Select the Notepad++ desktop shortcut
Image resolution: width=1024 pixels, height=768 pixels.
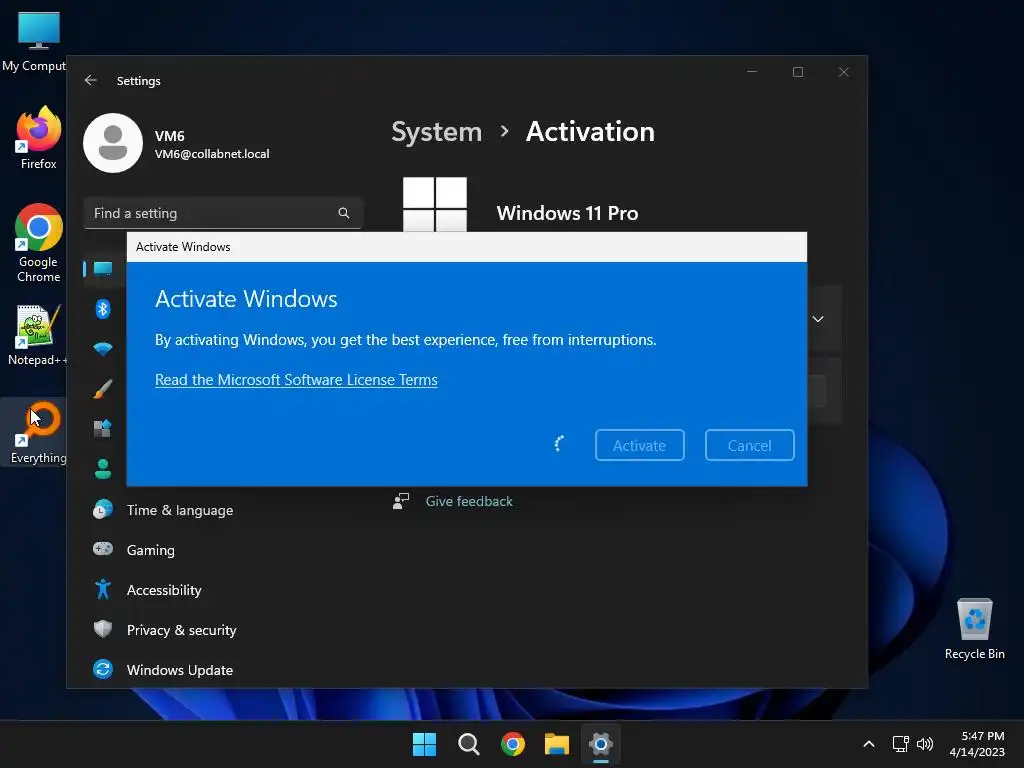point(38,335)
